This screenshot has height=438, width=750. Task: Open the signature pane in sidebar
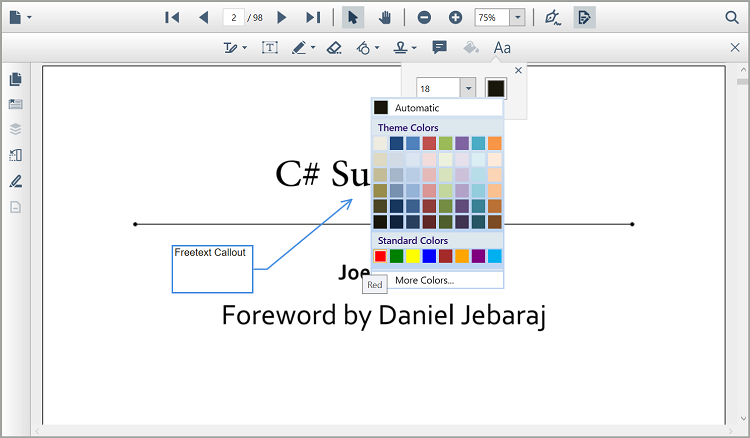(x=16, y=182)
